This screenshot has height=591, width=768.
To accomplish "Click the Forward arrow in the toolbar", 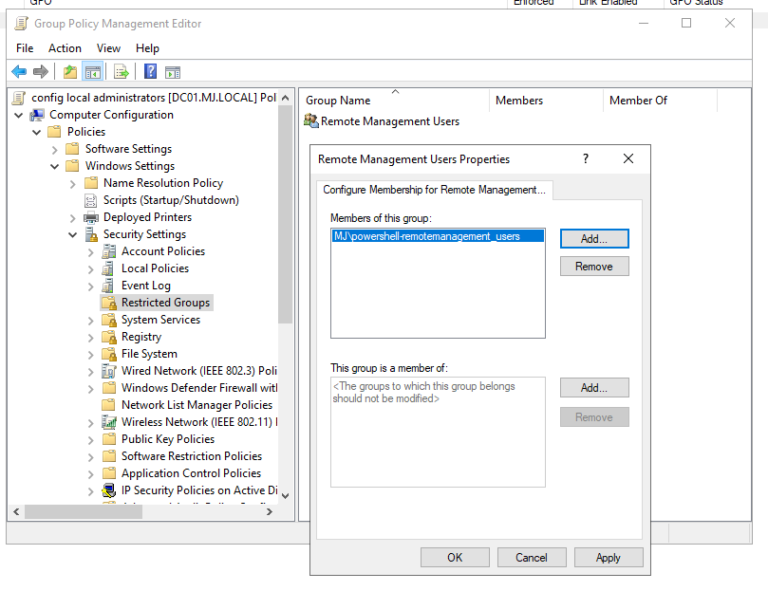I will [x=40, y=72].
